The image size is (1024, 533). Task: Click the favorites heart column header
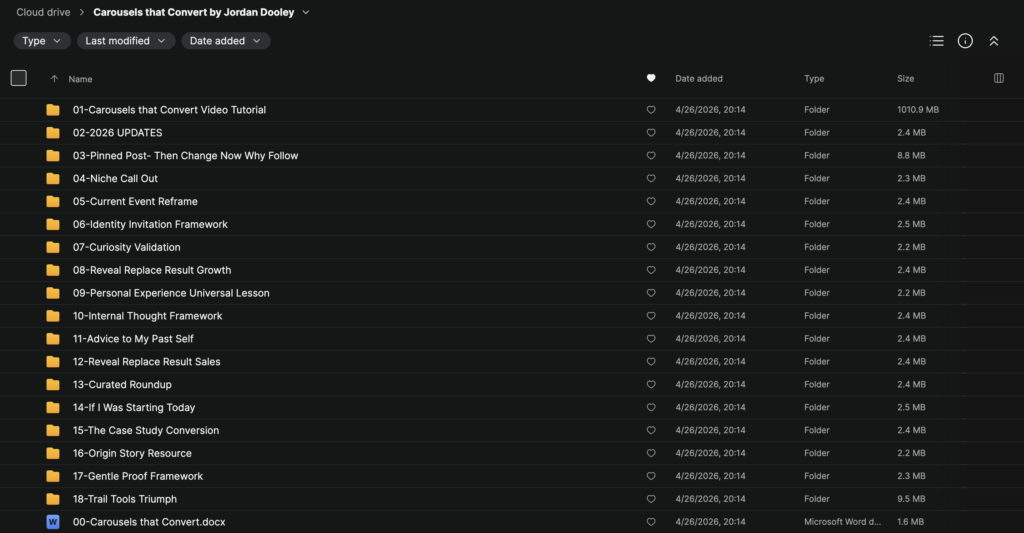pyautogui.click(x=651, y=78)
